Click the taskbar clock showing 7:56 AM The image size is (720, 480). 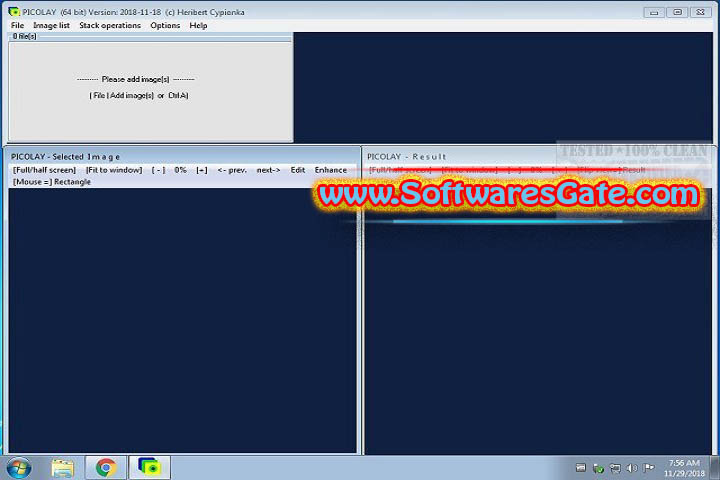pos(684,468)
